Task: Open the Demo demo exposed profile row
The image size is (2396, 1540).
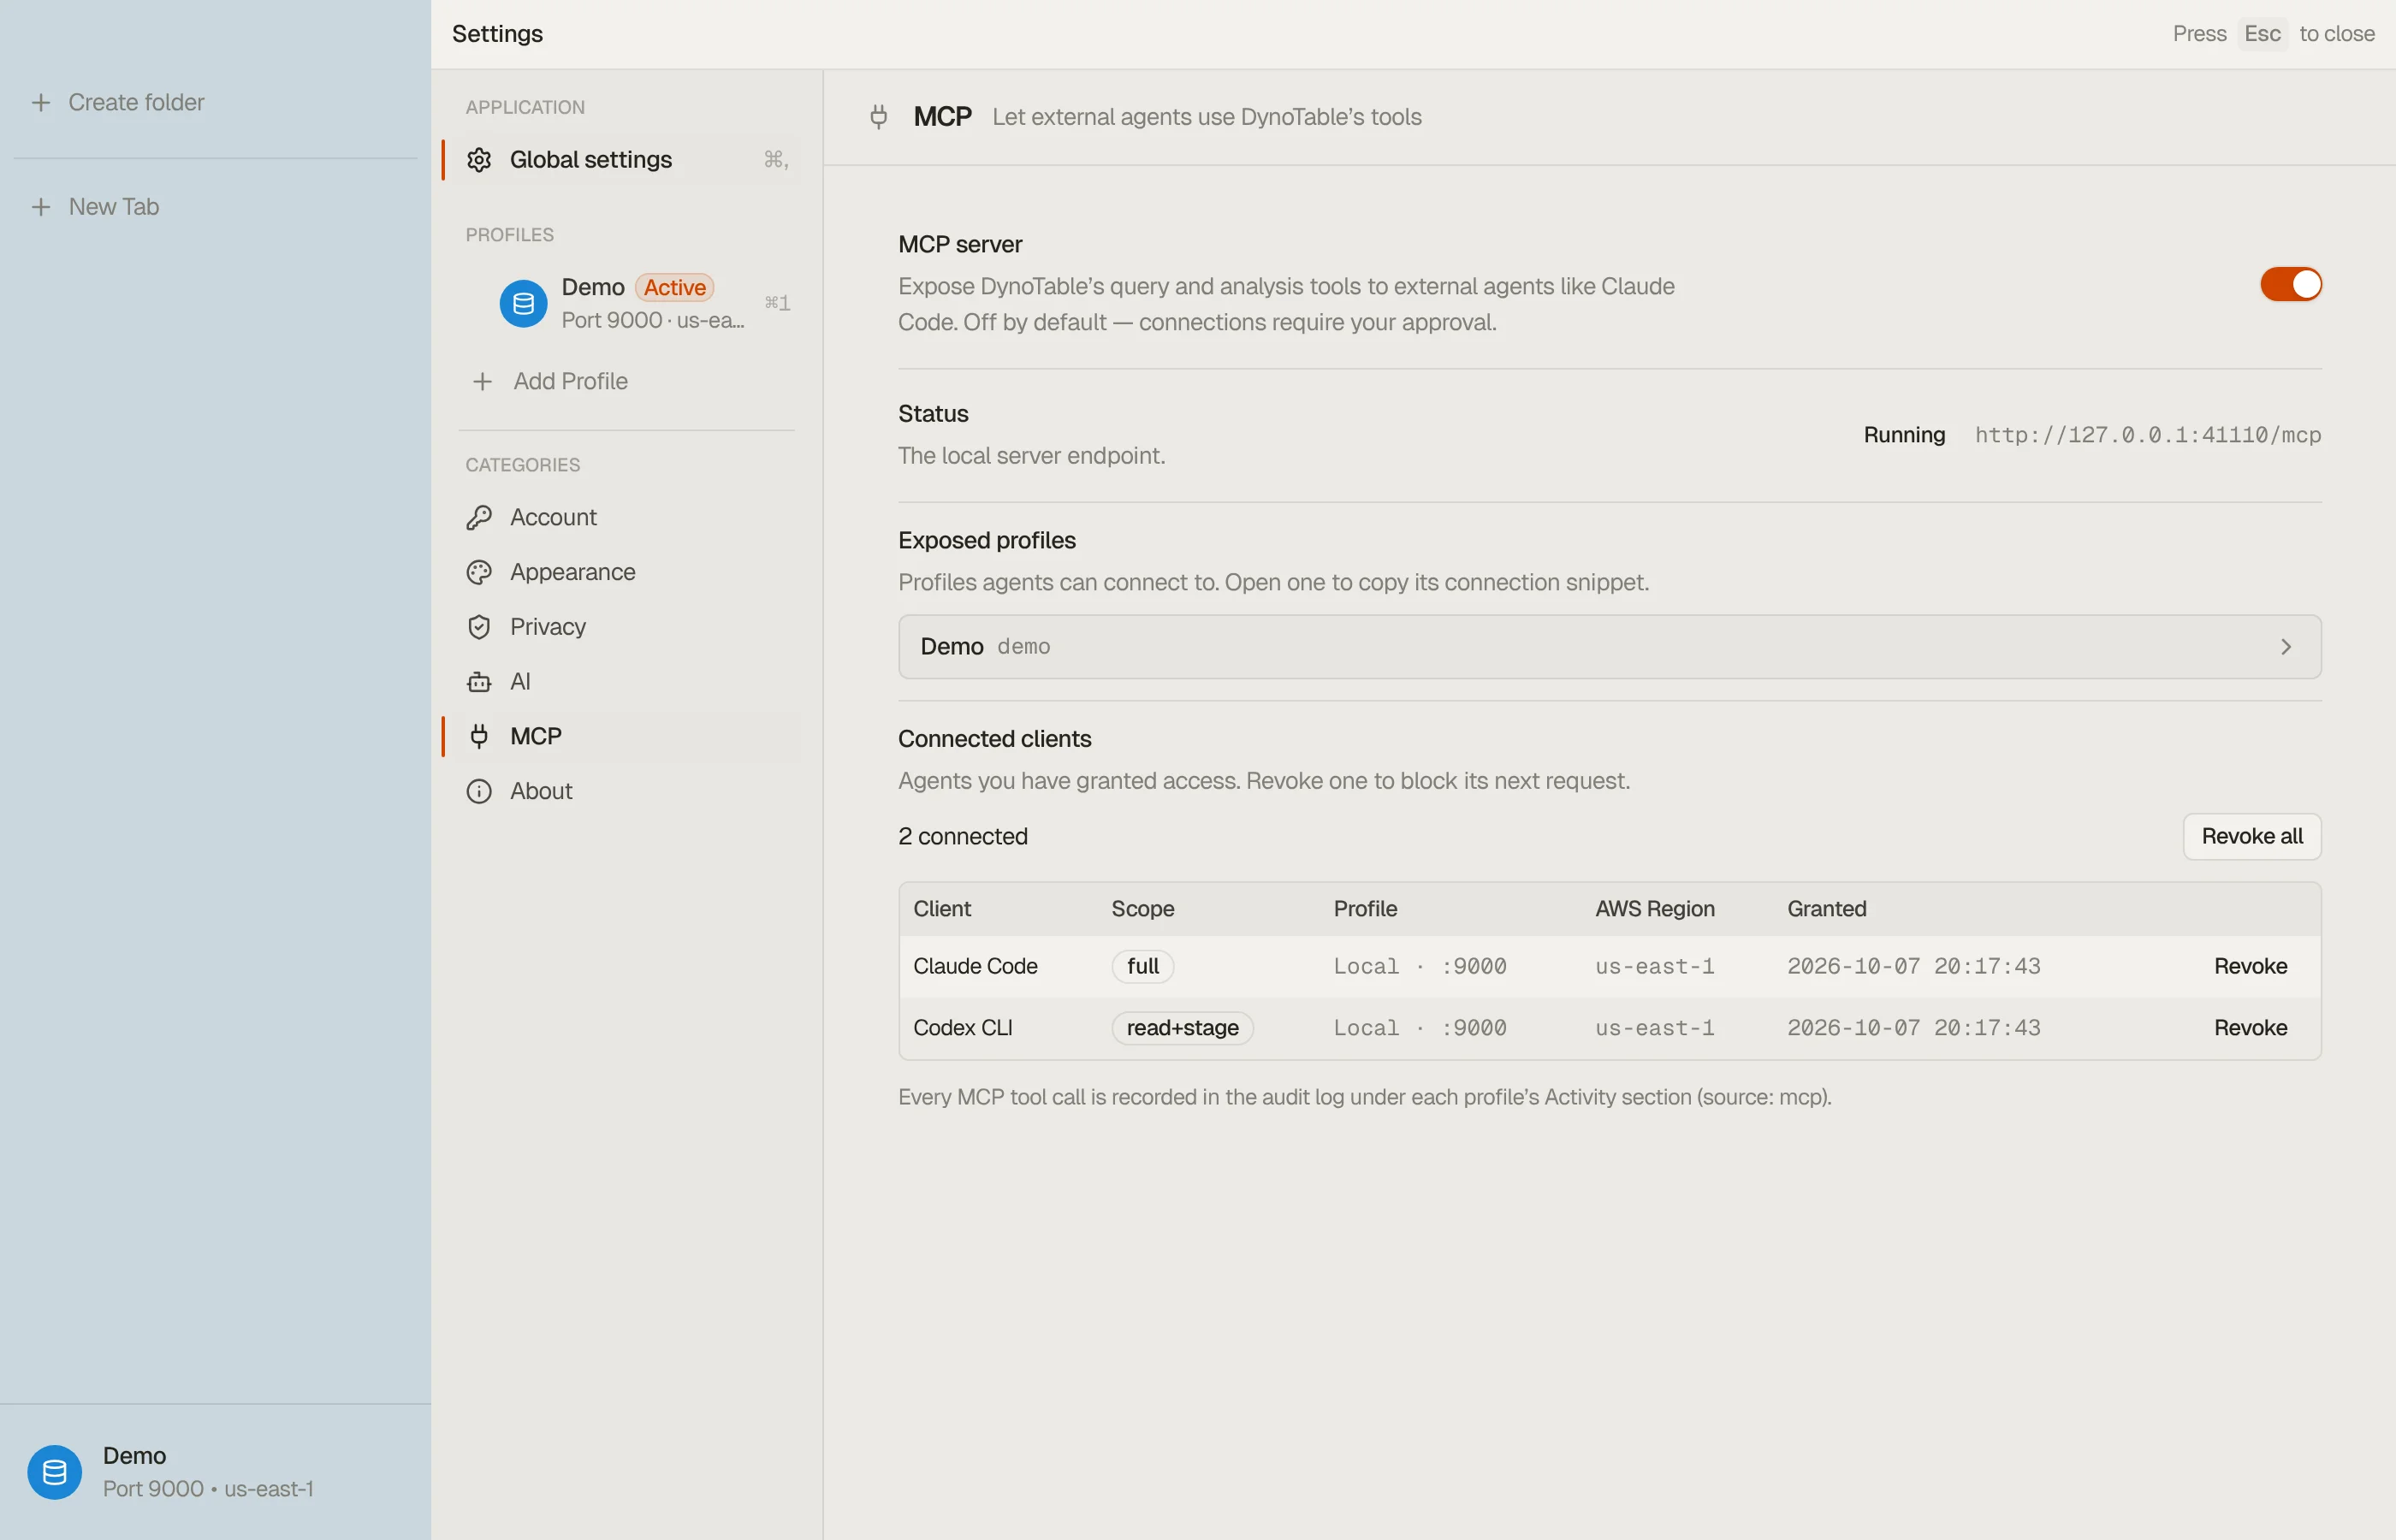Action: [1609, 647]
